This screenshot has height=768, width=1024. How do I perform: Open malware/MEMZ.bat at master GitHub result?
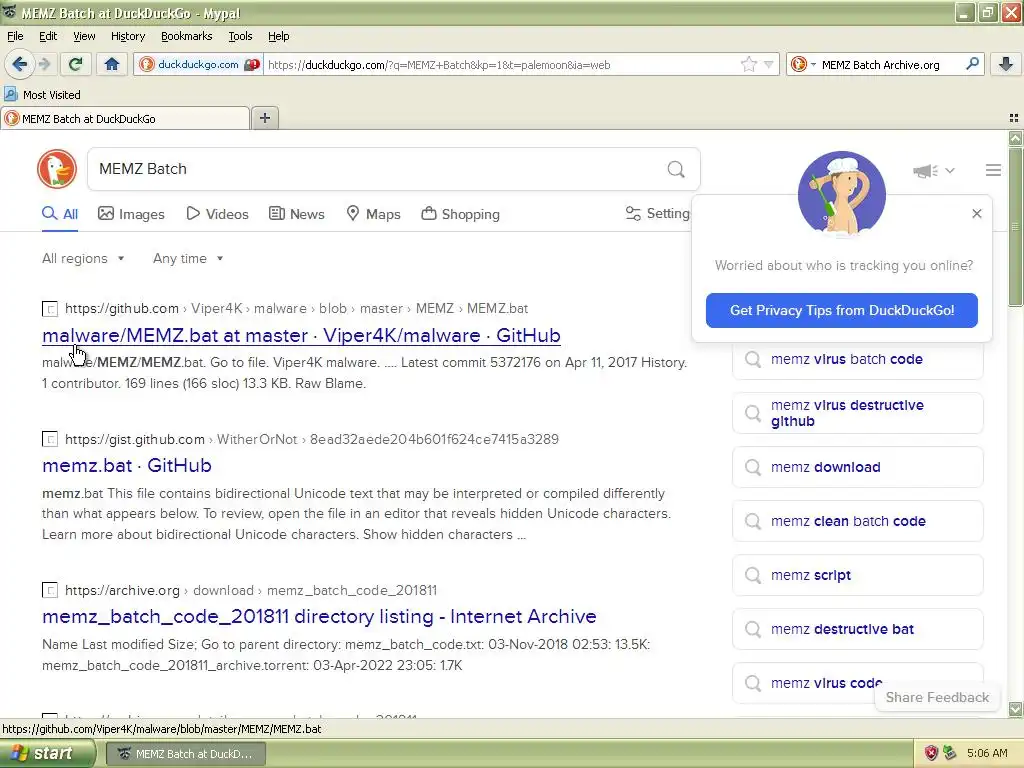pyautogui.click(x=301, y=335)
